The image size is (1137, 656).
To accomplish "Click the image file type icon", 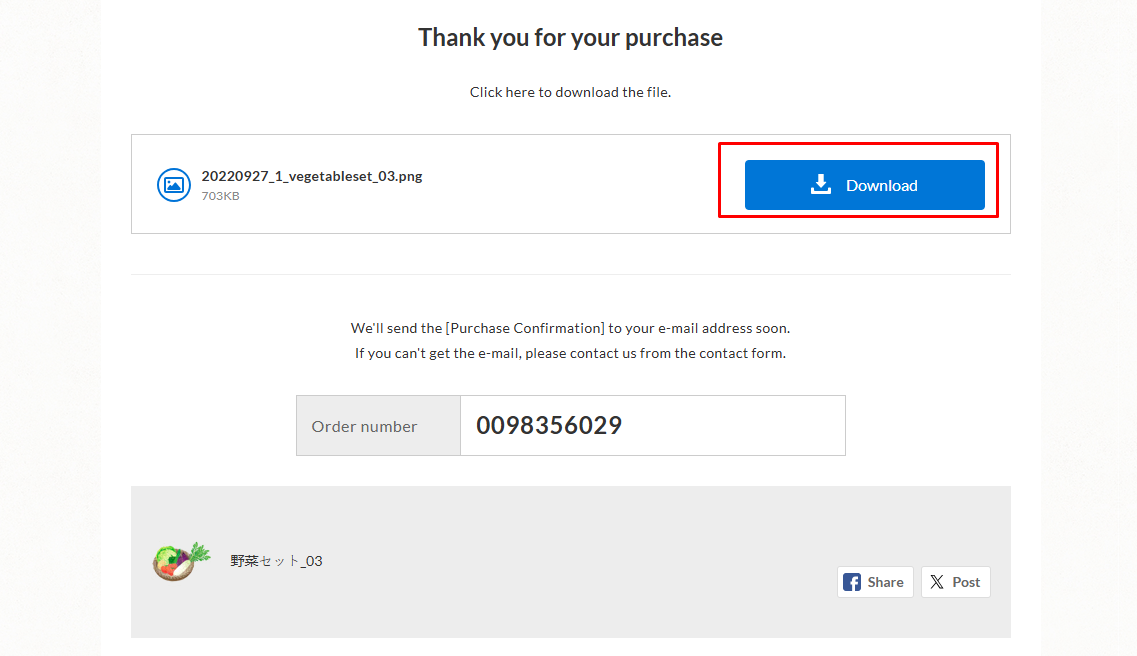I will coord(174,185).
